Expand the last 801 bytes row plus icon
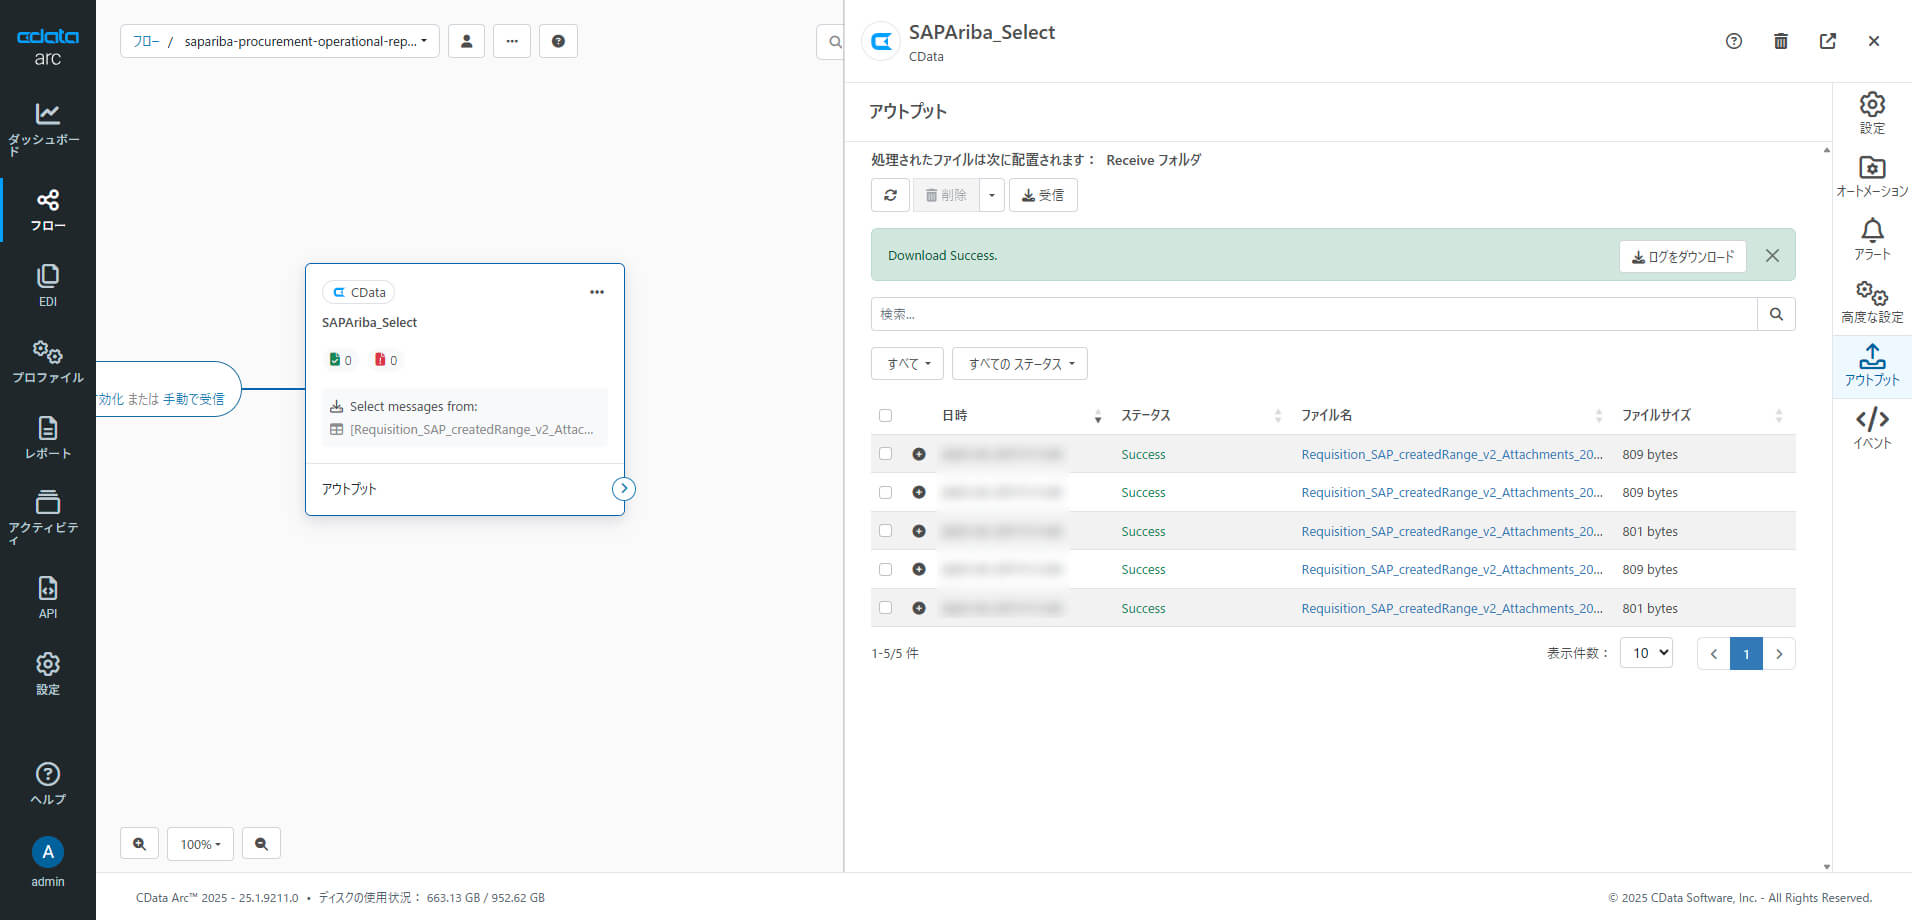Image resolution: width=1912 pixels, height=920 pixels. (919, 608)
